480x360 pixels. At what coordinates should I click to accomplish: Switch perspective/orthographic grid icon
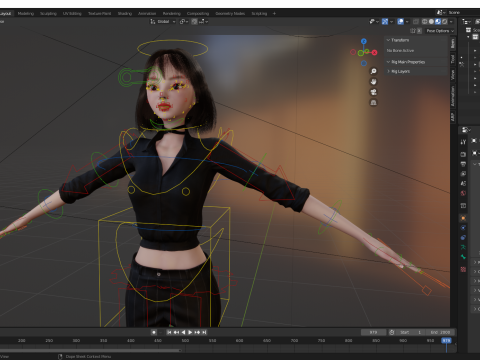[373, 103]
